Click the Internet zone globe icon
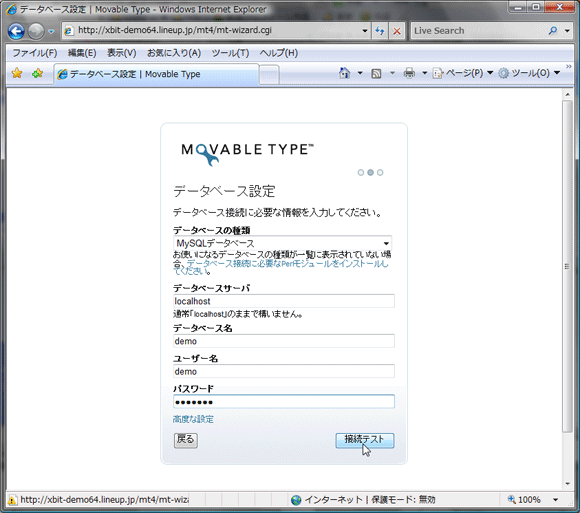The height and width of the screenshot is (513, 580). (296, 500)
